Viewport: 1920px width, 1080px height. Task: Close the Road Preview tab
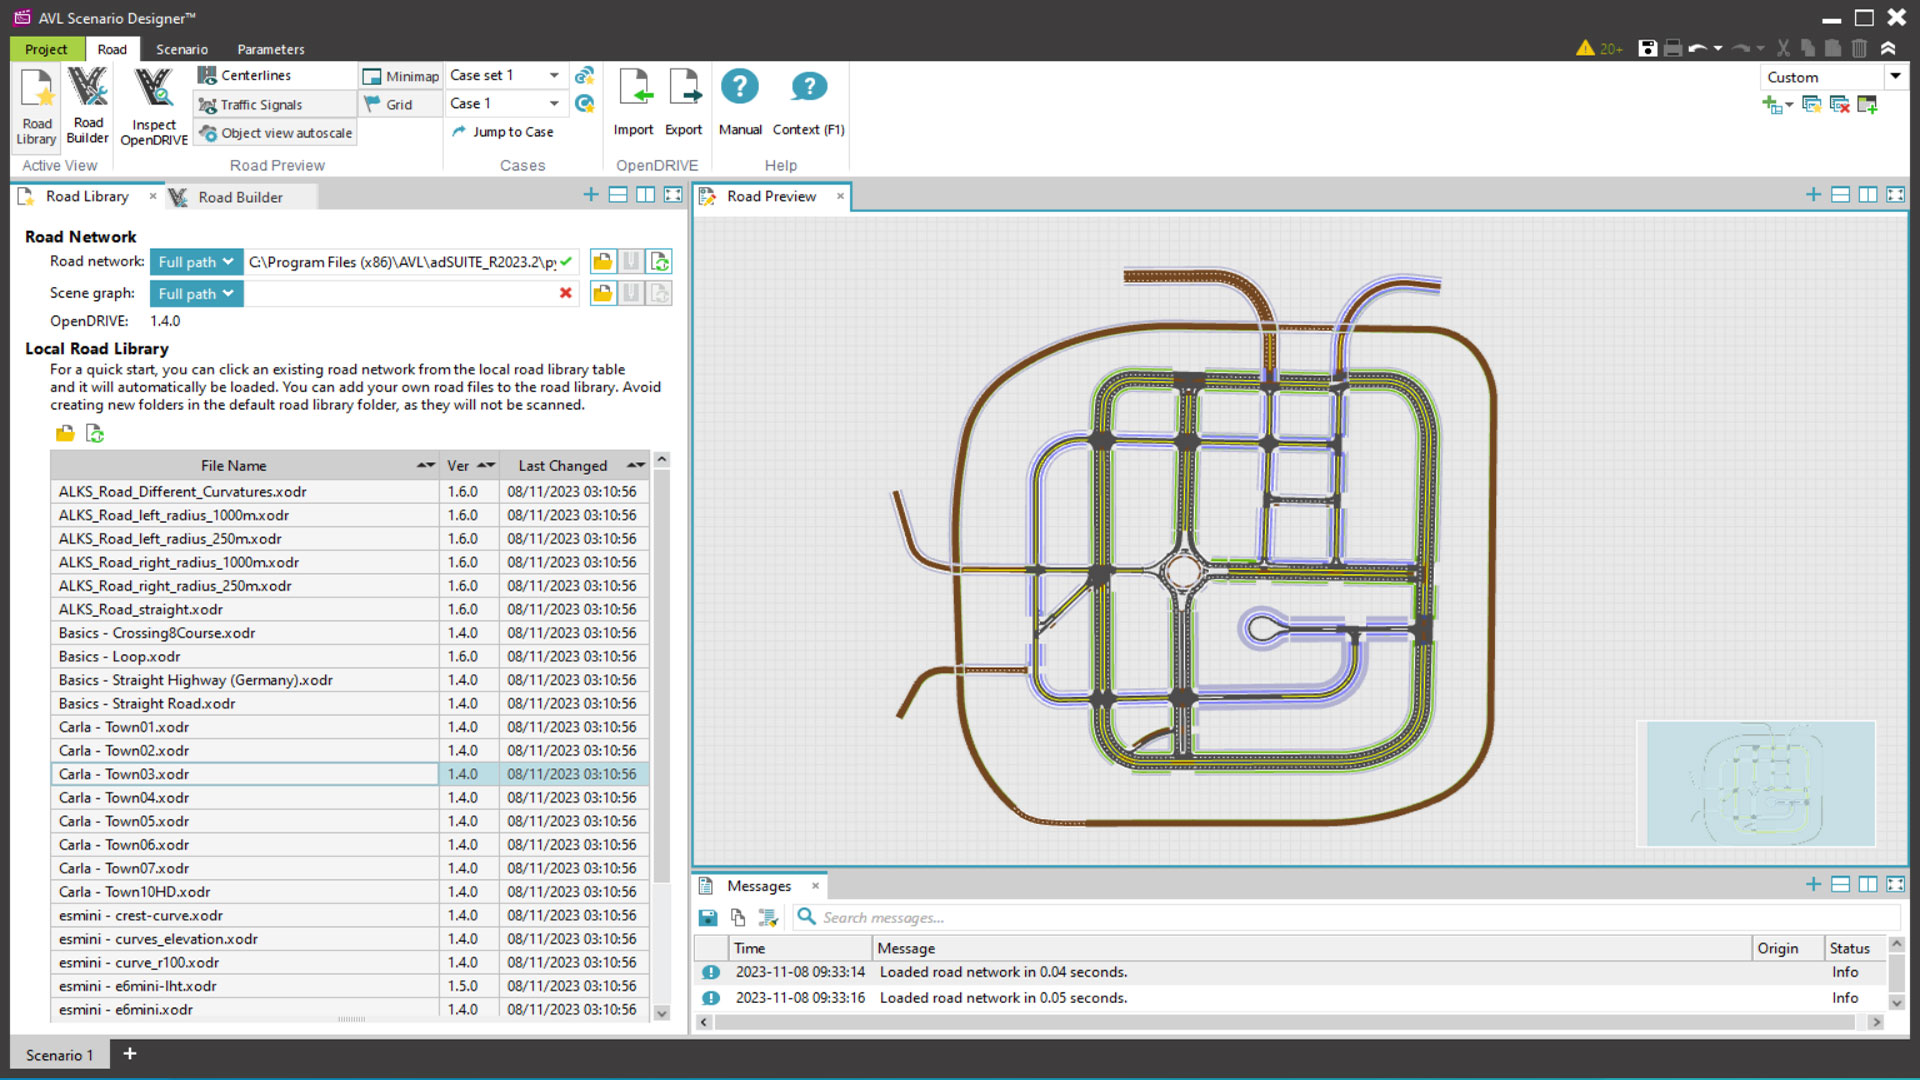(840, 196)
